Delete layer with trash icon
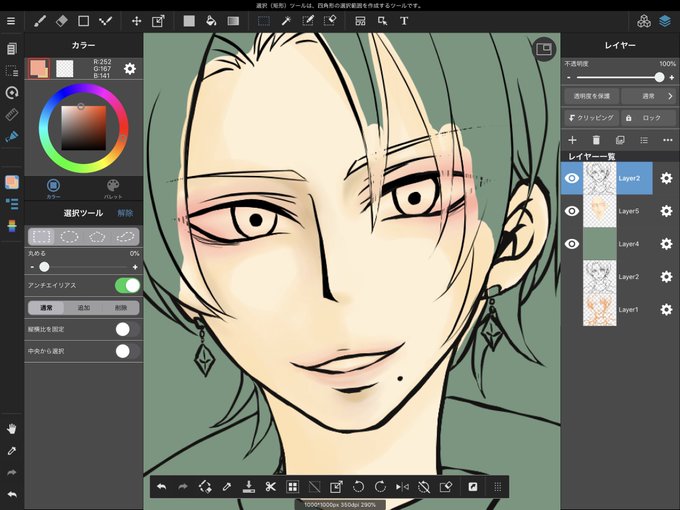The width and height of the screenshot is (680, 510). pyautogui.click(x=596, y=140)
